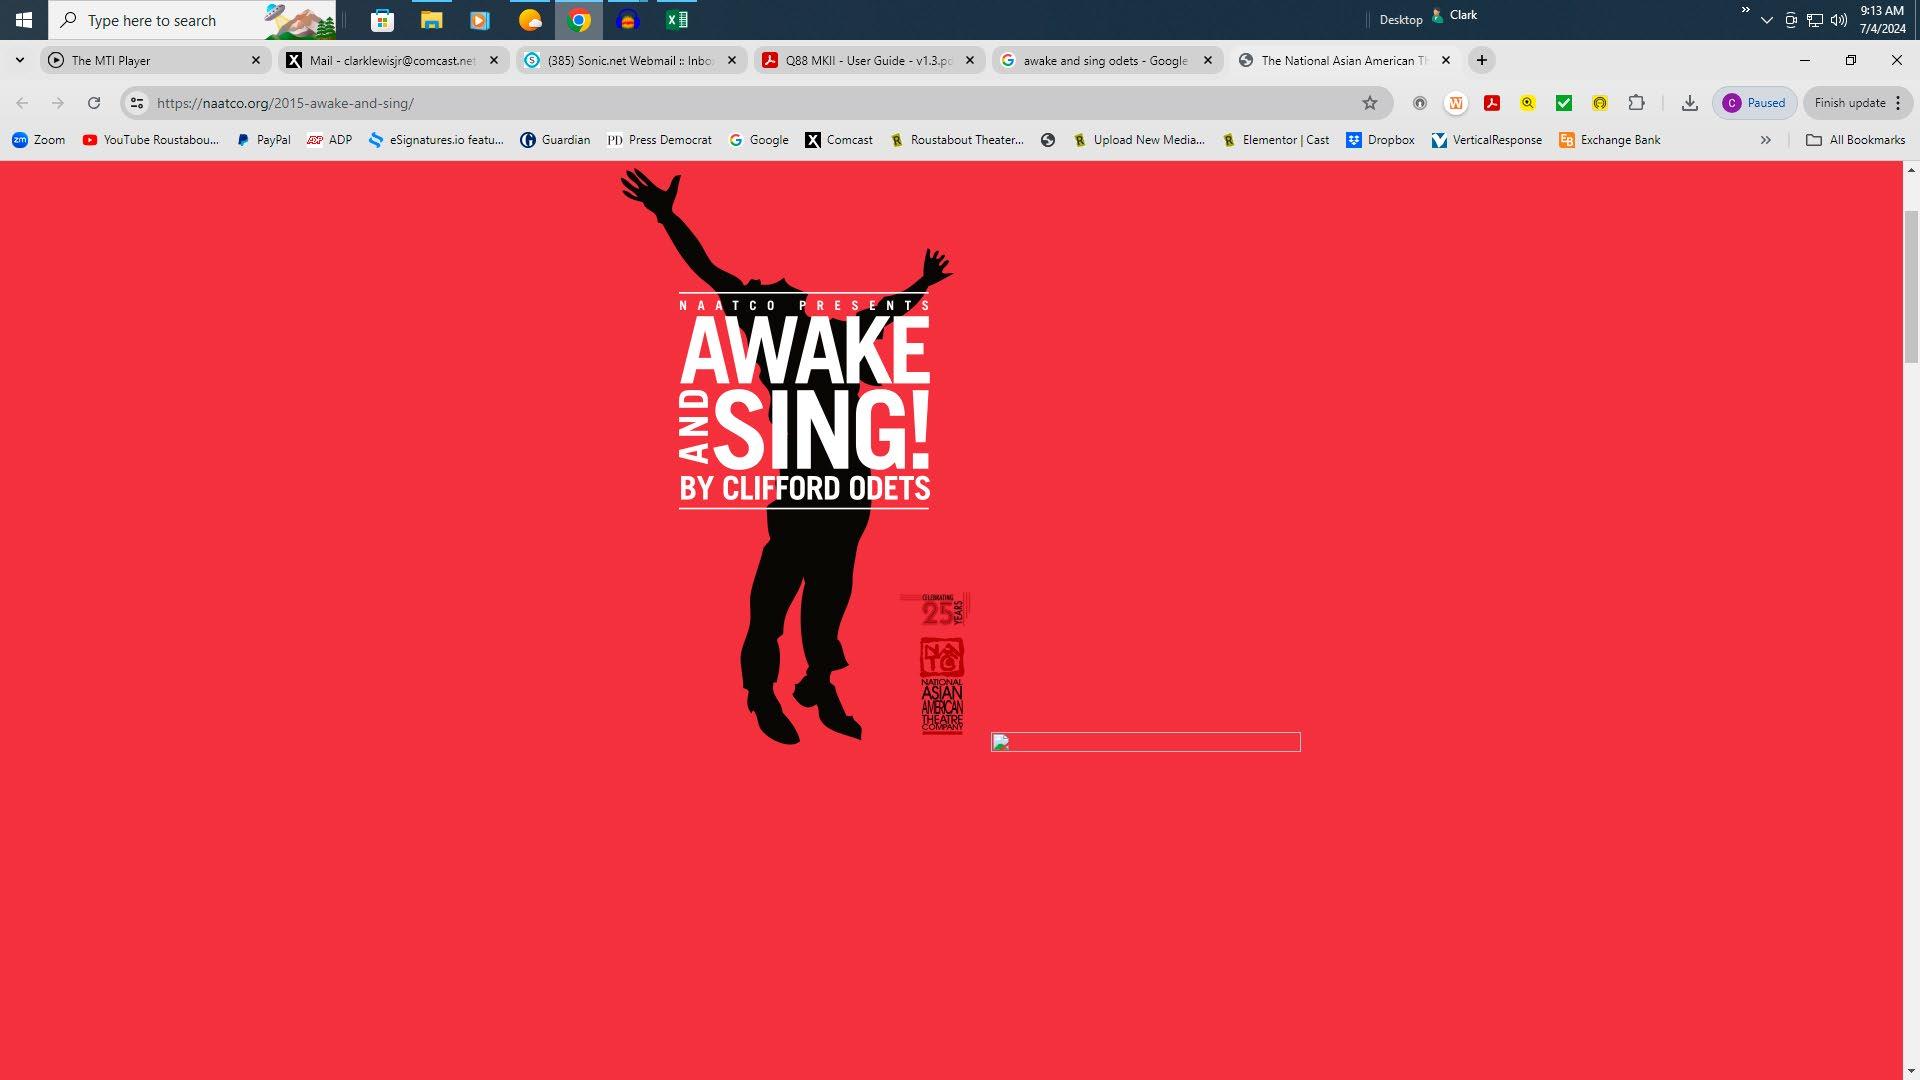The height and width of the screenshot is (1080, 1920).
Task: Click the green checkmark extension icon
Action: (x=1563, y=103)
